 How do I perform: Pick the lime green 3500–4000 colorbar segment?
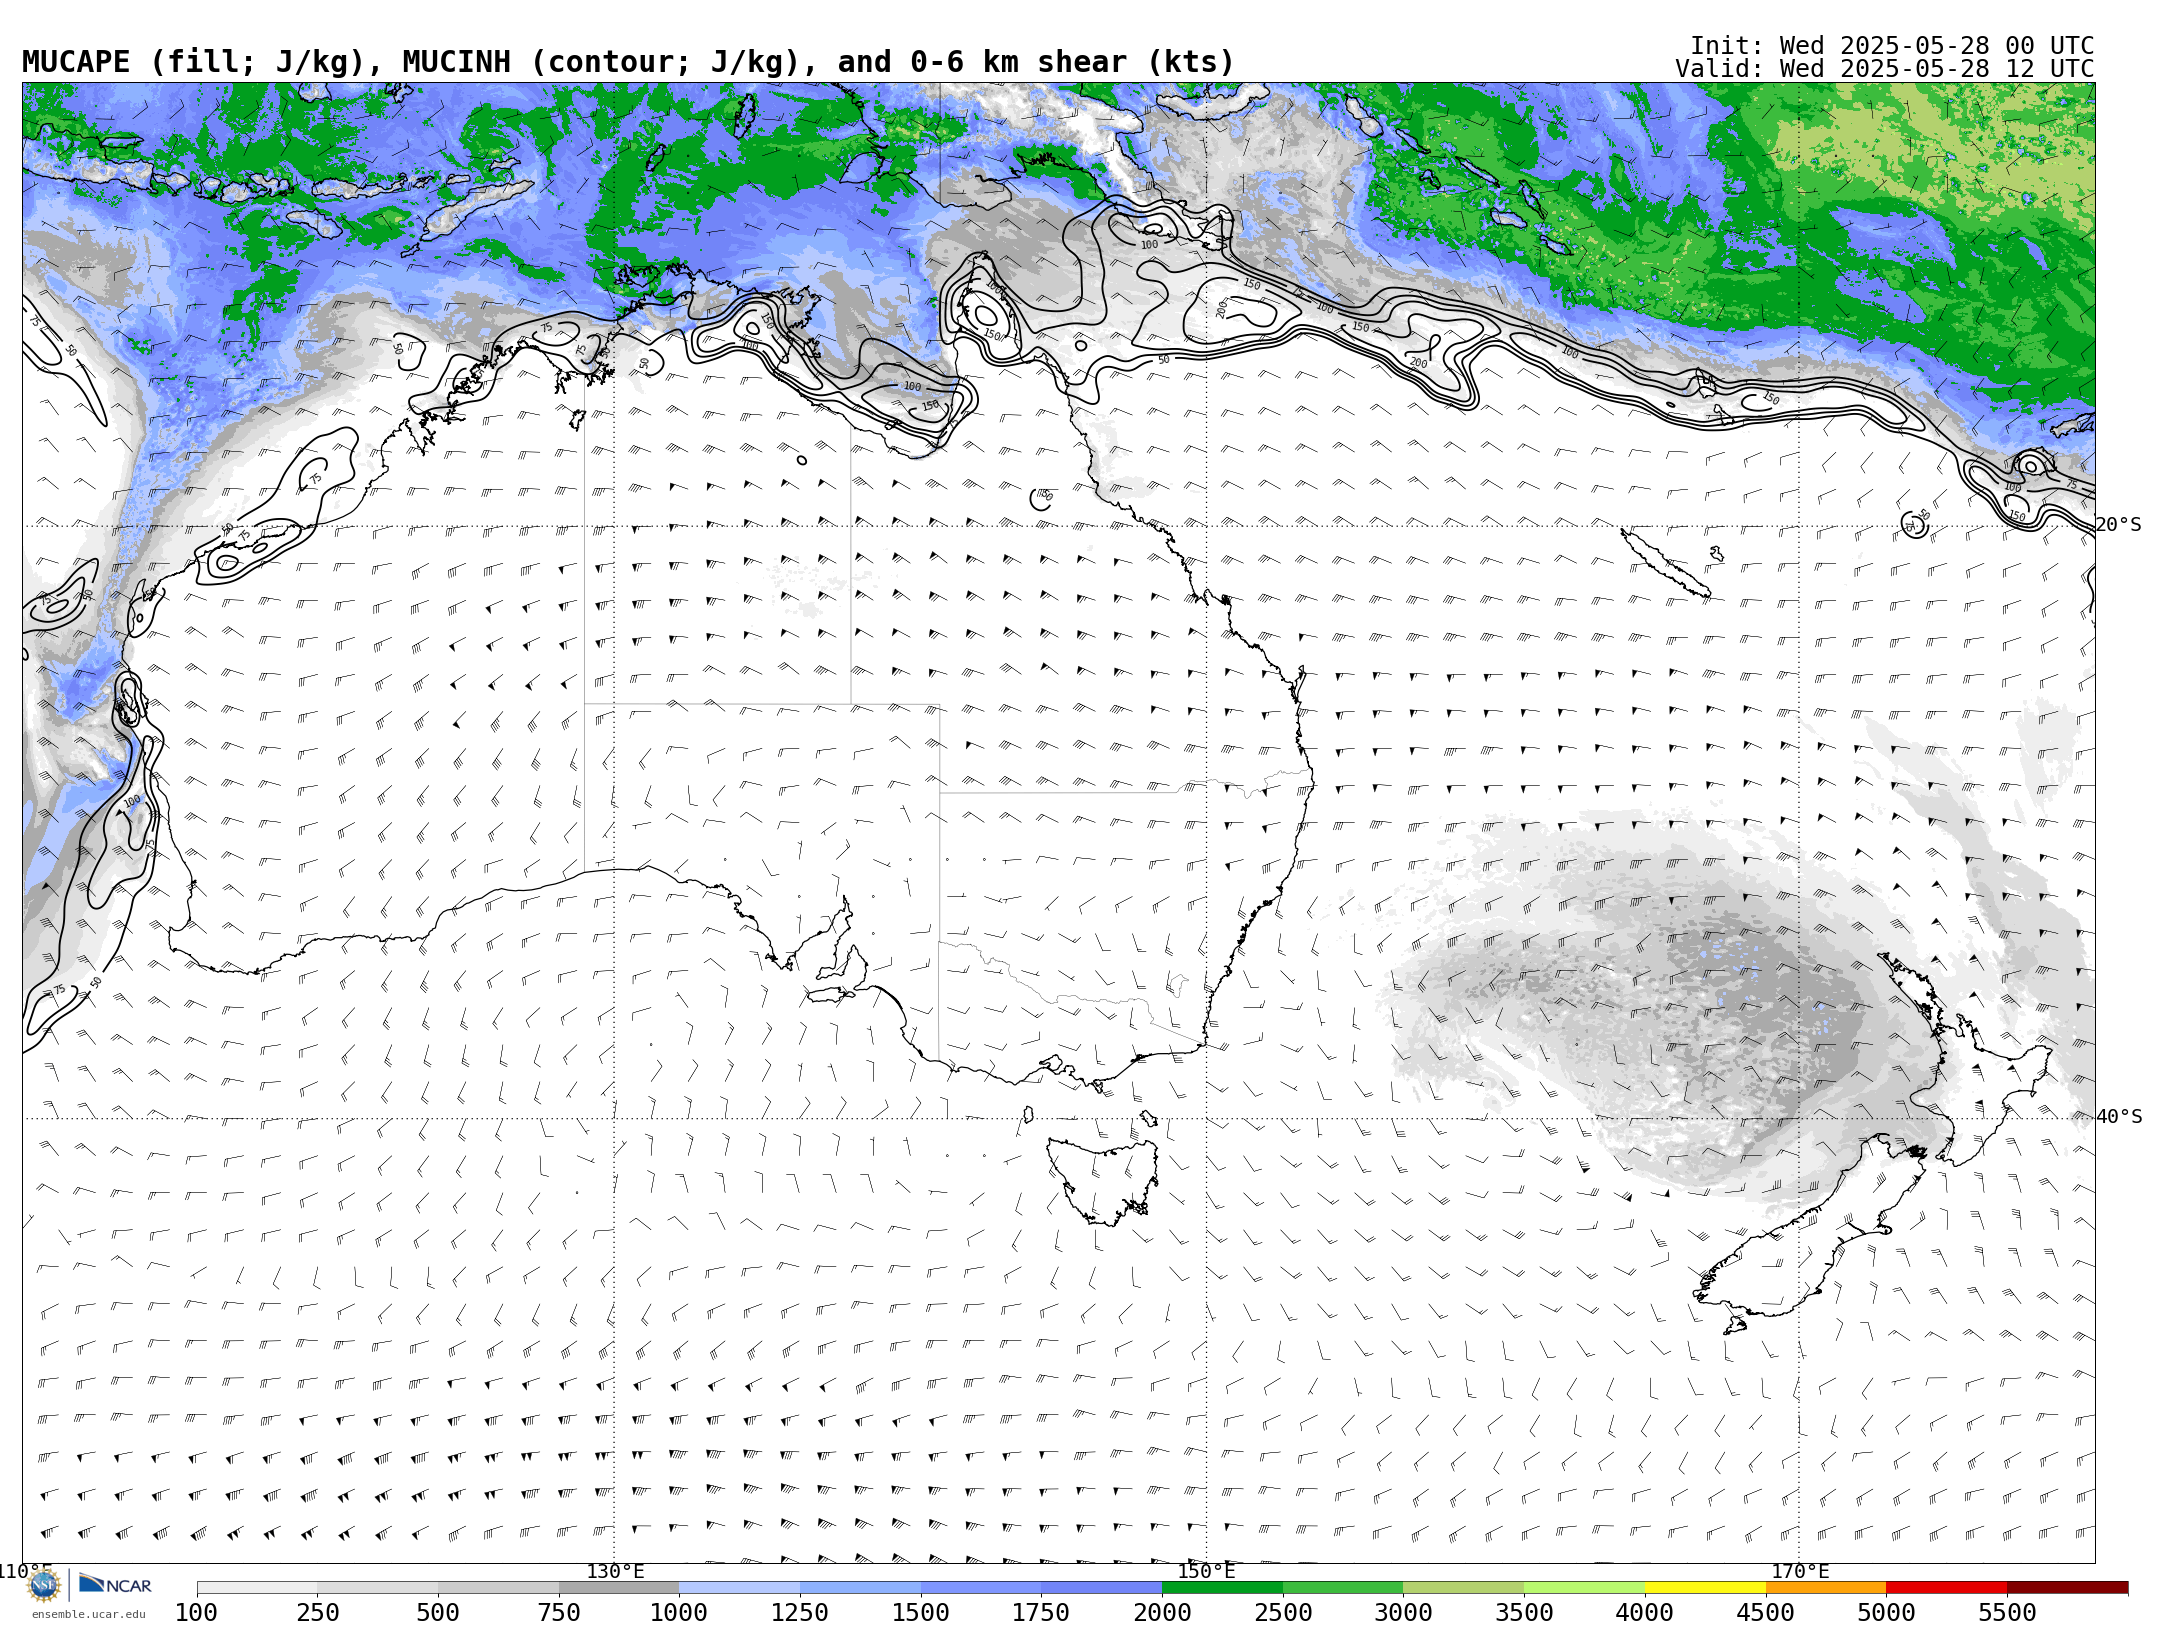(x=1584, y=1588)
